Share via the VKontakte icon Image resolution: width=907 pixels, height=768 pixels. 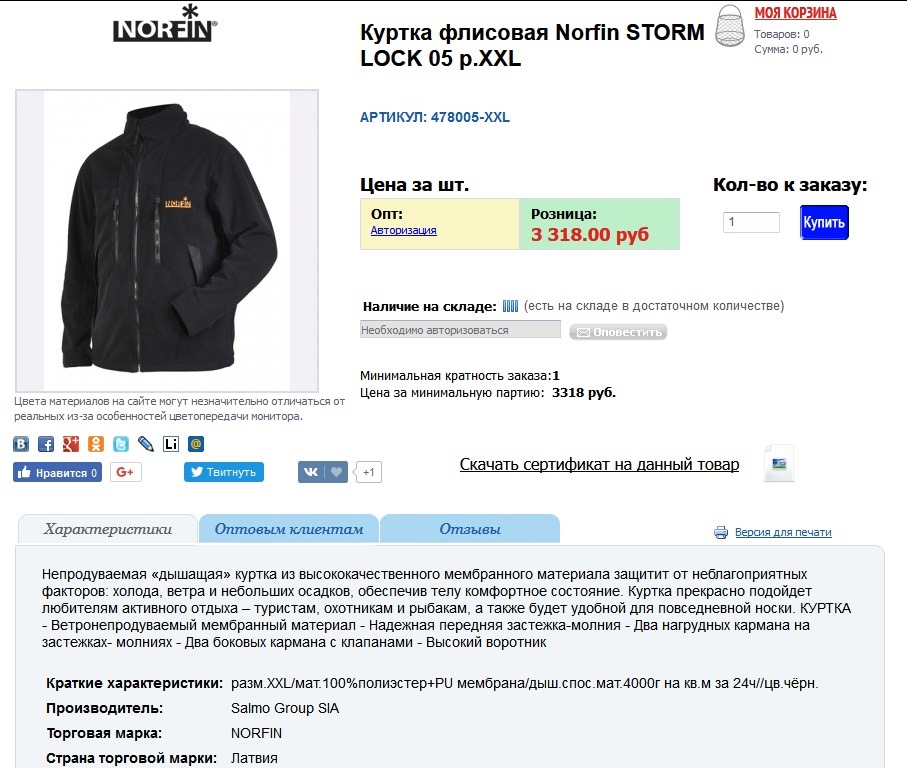pyautogui.click(x=21, y=444)
